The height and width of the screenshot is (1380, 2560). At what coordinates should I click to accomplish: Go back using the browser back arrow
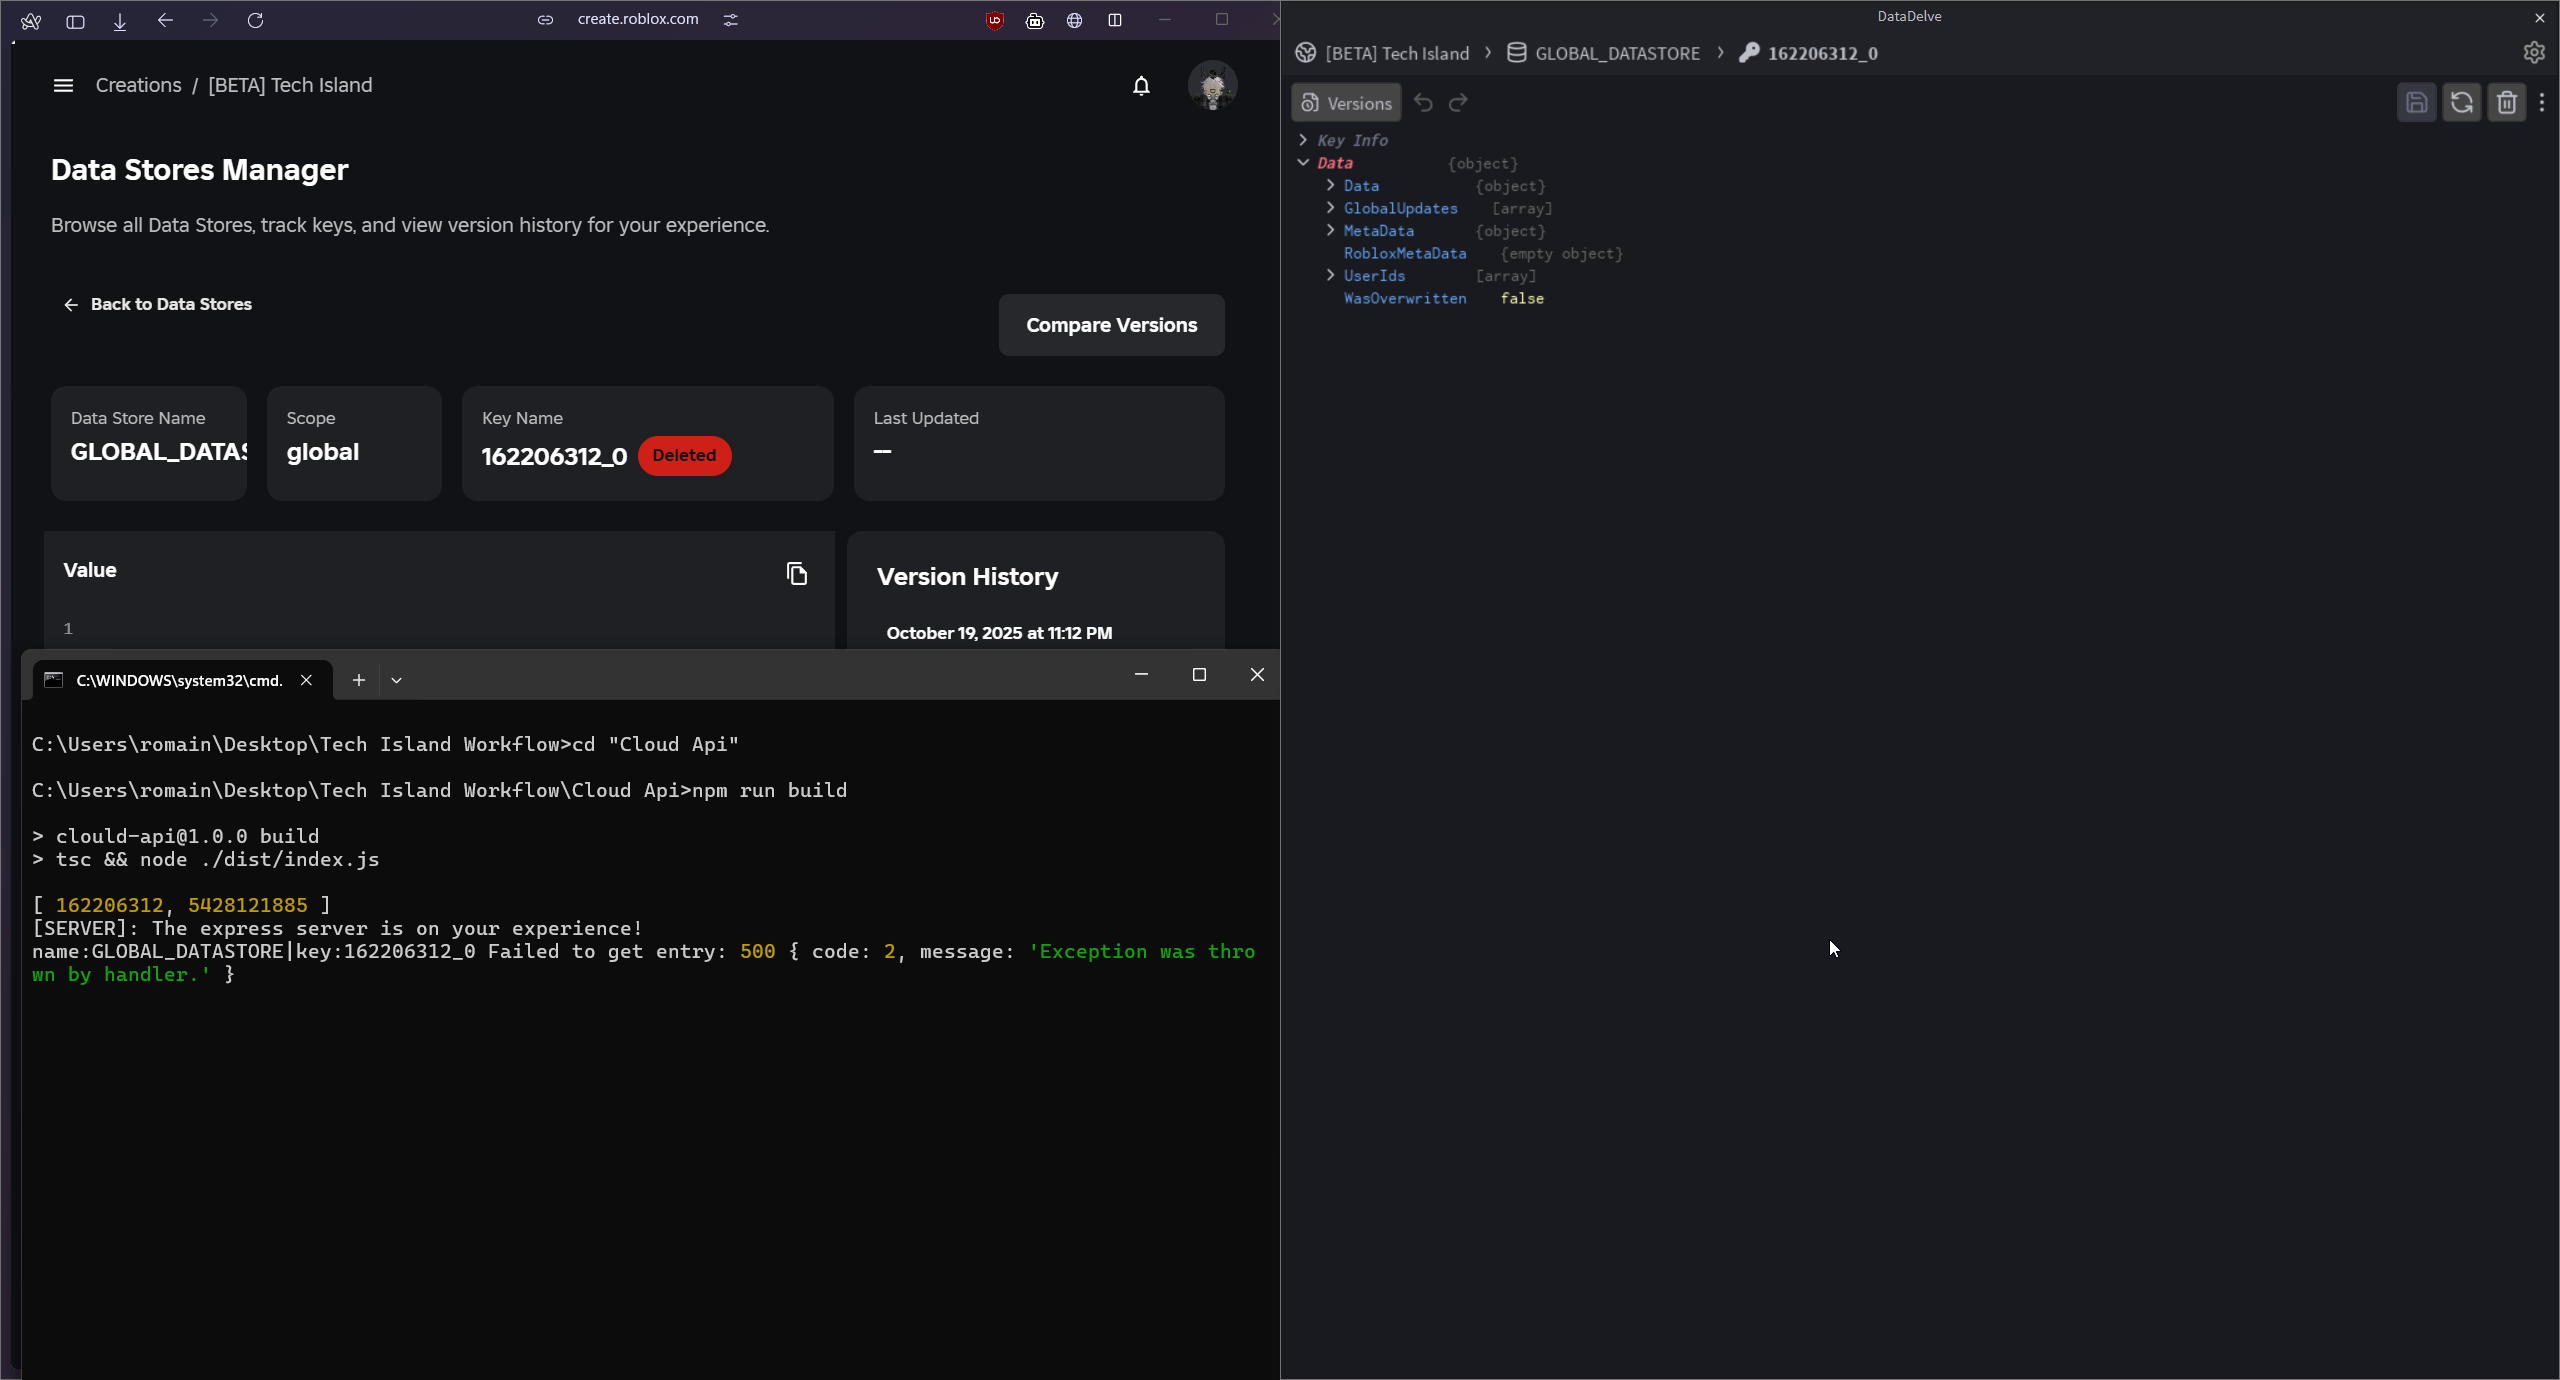pos(165,20)
